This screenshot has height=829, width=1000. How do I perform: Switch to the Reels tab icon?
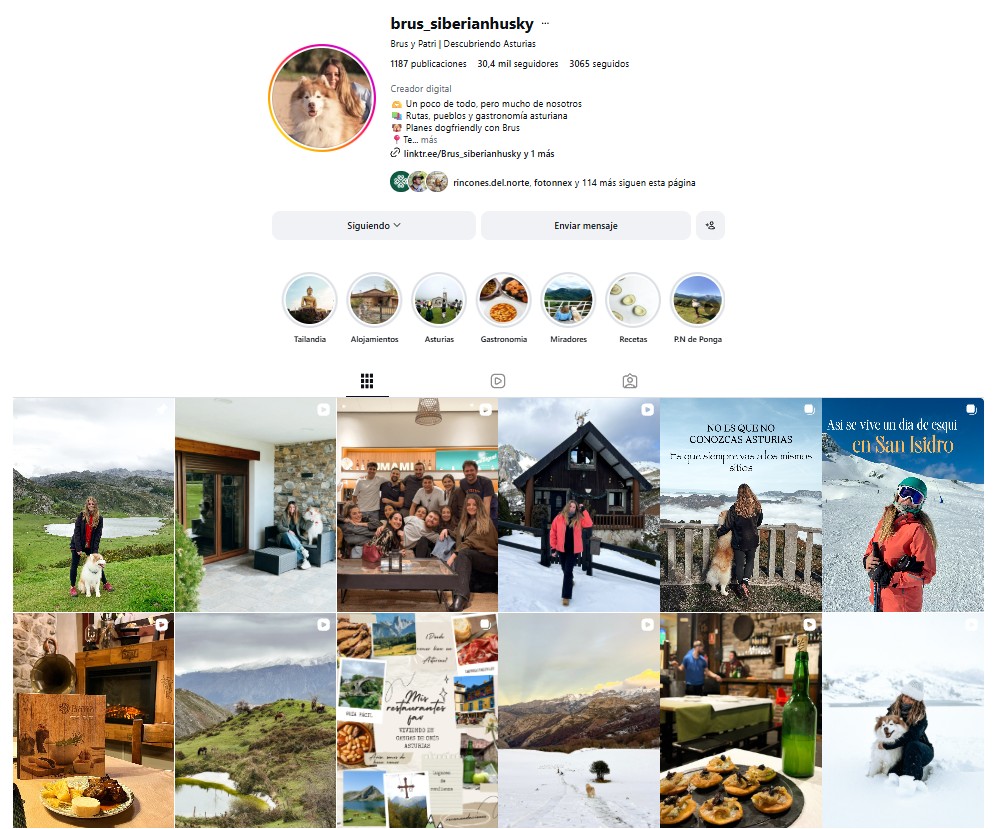(498, 381)
